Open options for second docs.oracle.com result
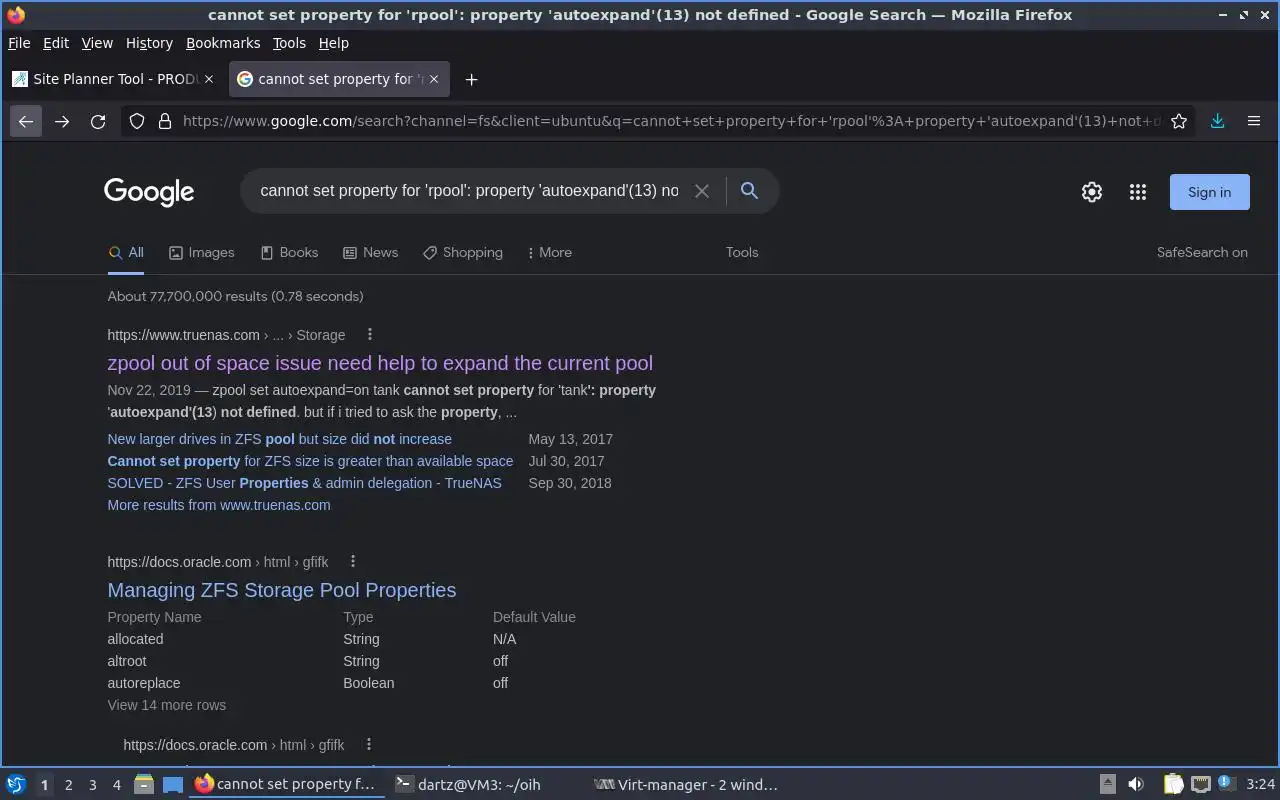This screenshot has height=800, width=1280. point(369,744)
